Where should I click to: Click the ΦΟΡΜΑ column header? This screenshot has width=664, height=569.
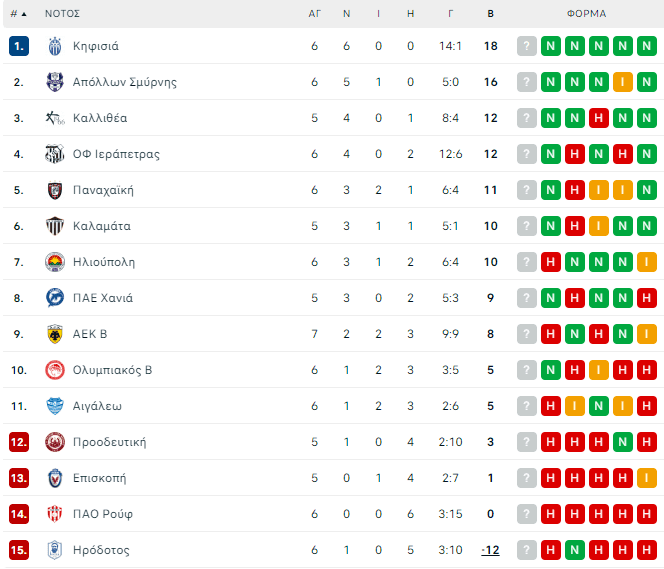click(586, 14)
